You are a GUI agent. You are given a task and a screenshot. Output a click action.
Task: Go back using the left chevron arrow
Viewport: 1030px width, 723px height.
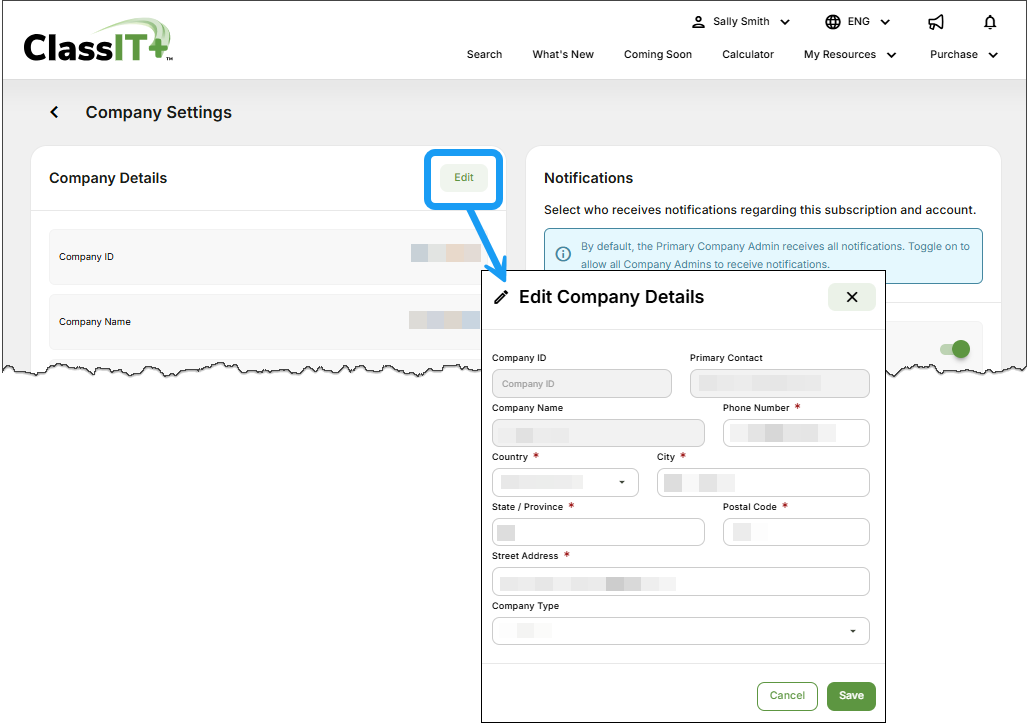tap(55, 112)
